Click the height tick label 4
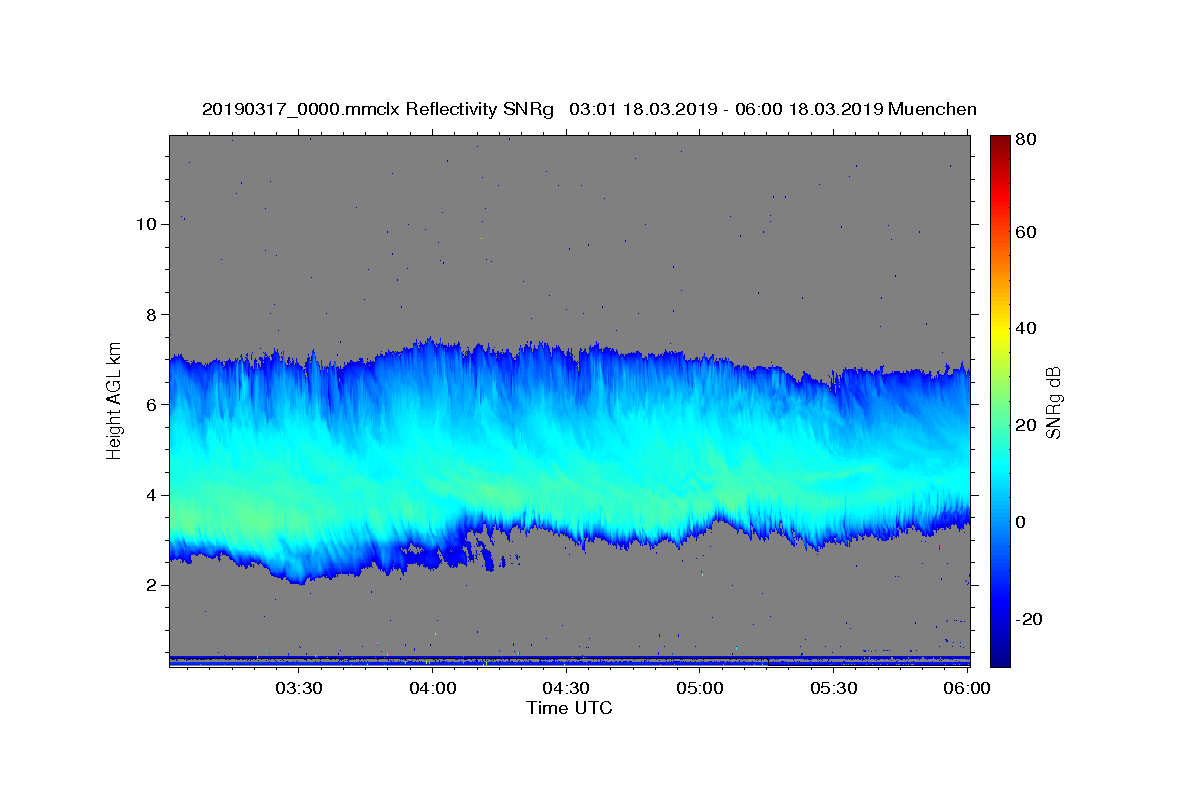The image size is (1200, 800). click(x=150, y=495)
